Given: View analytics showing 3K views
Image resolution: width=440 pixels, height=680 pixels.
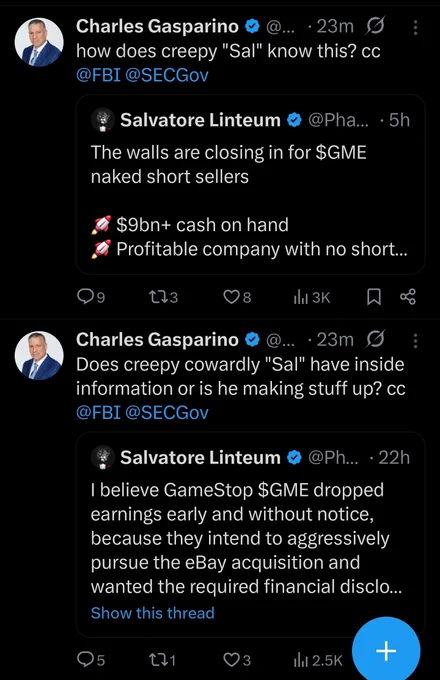Looking at the screenshot, I should (x=312, y=298).
